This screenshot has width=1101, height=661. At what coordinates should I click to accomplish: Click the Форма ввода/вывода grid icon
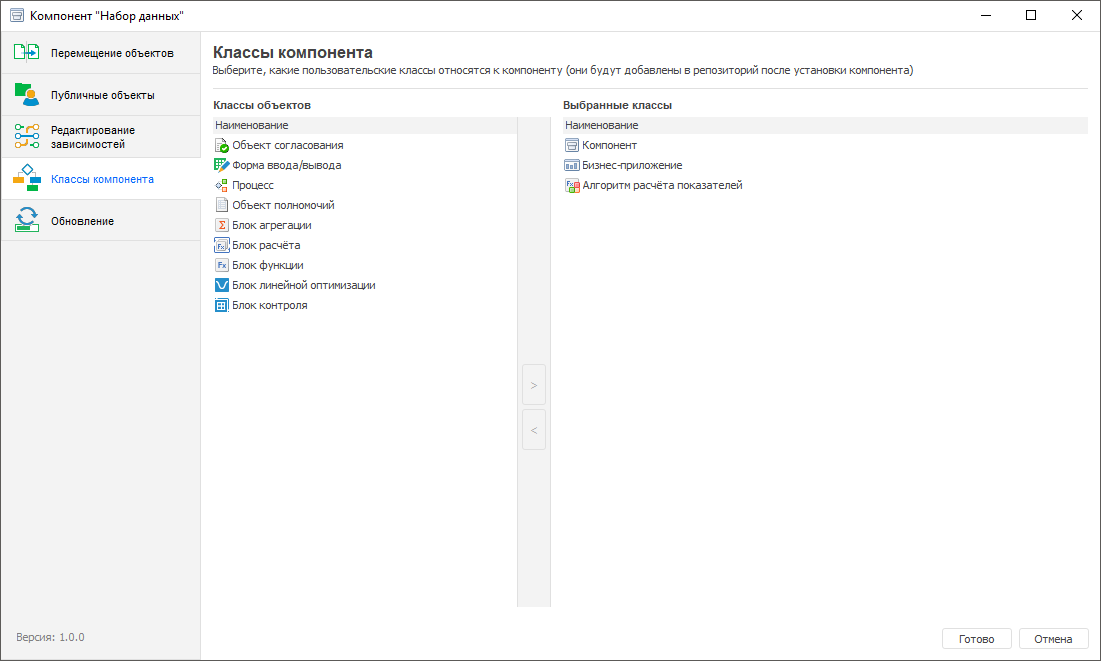pos(222,166)
